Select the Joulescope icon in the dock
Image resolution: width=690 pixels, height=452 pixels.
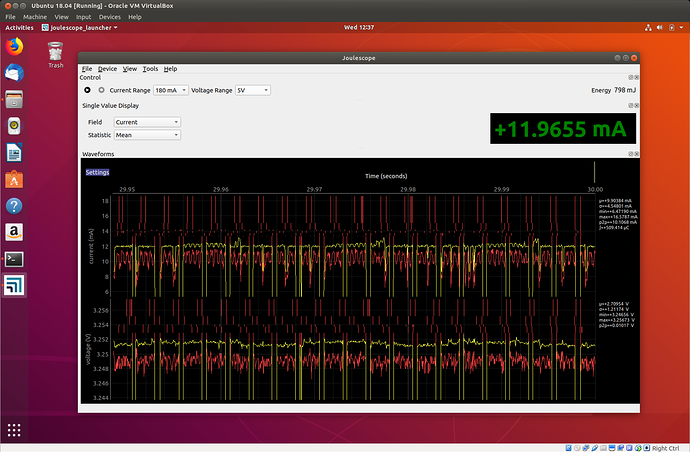14,285
